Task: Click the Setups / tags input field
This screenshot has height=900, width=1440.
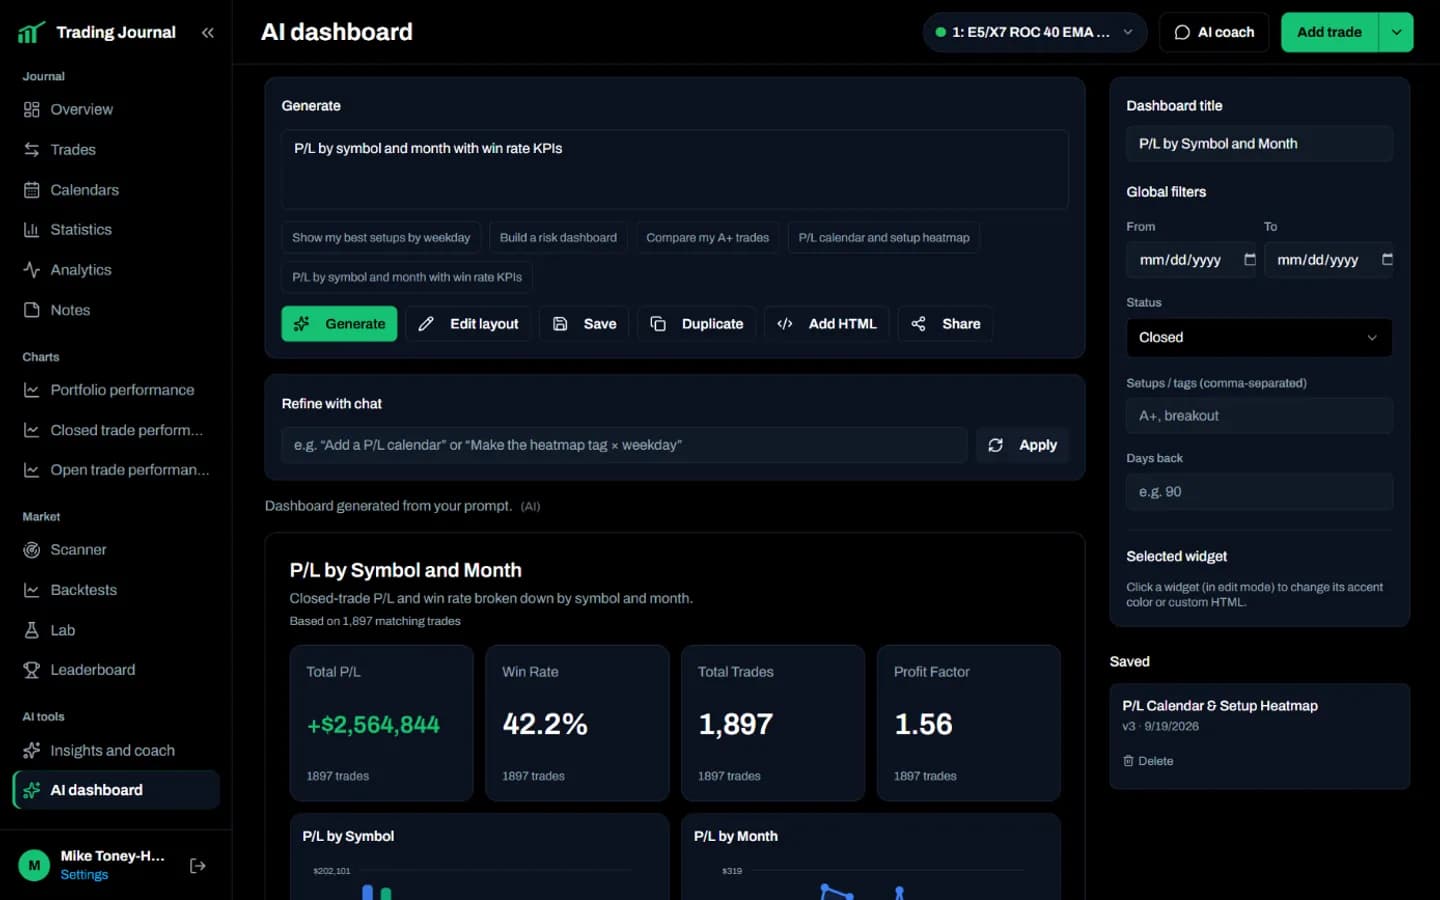Action: click(x=1259, y=416)
